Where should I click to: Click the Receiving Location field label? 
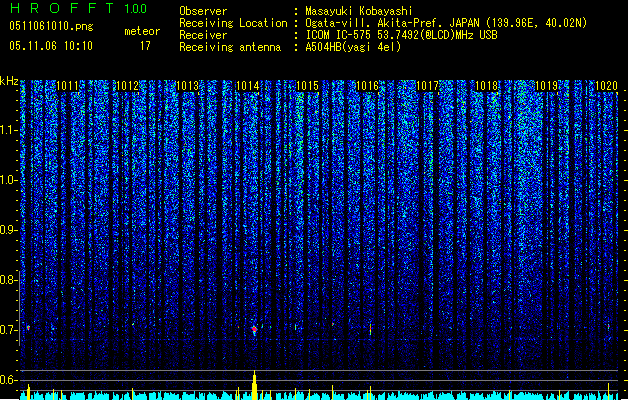point(233,23)
